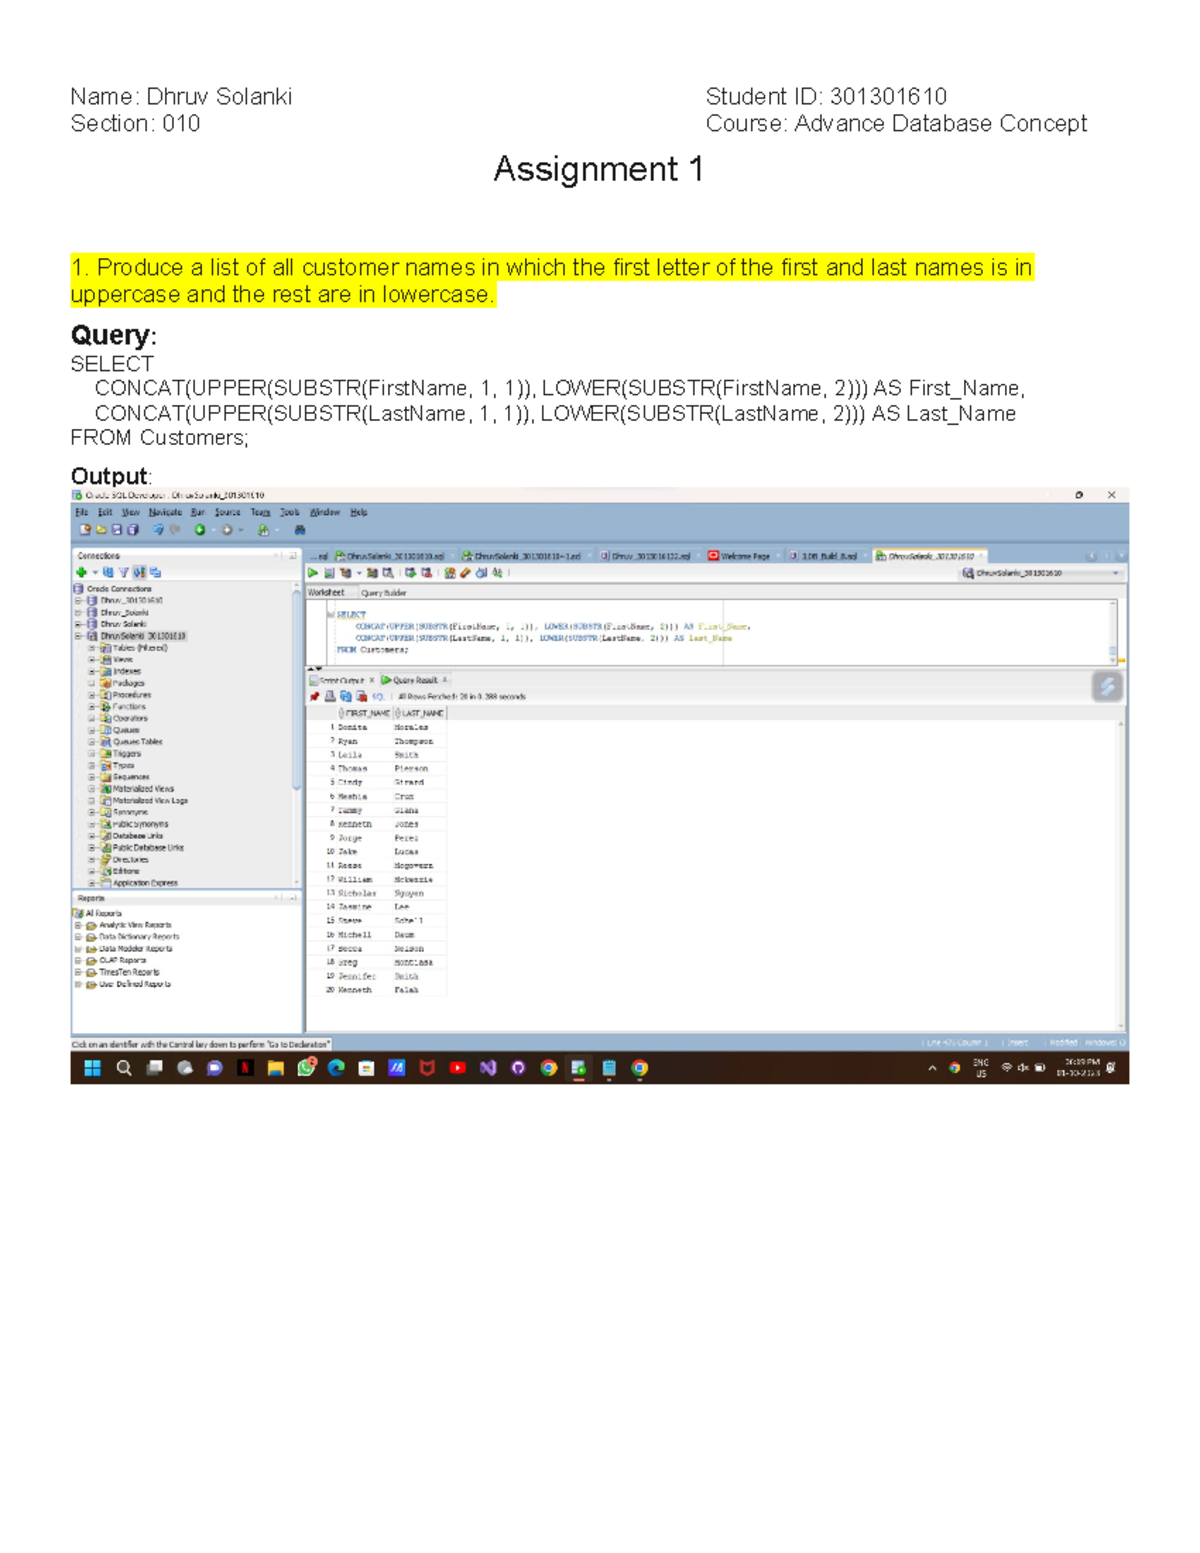Switch to the Query Builder tab
The height and width of the screenshot is (1553, 1200).
(x=385, y=592)
